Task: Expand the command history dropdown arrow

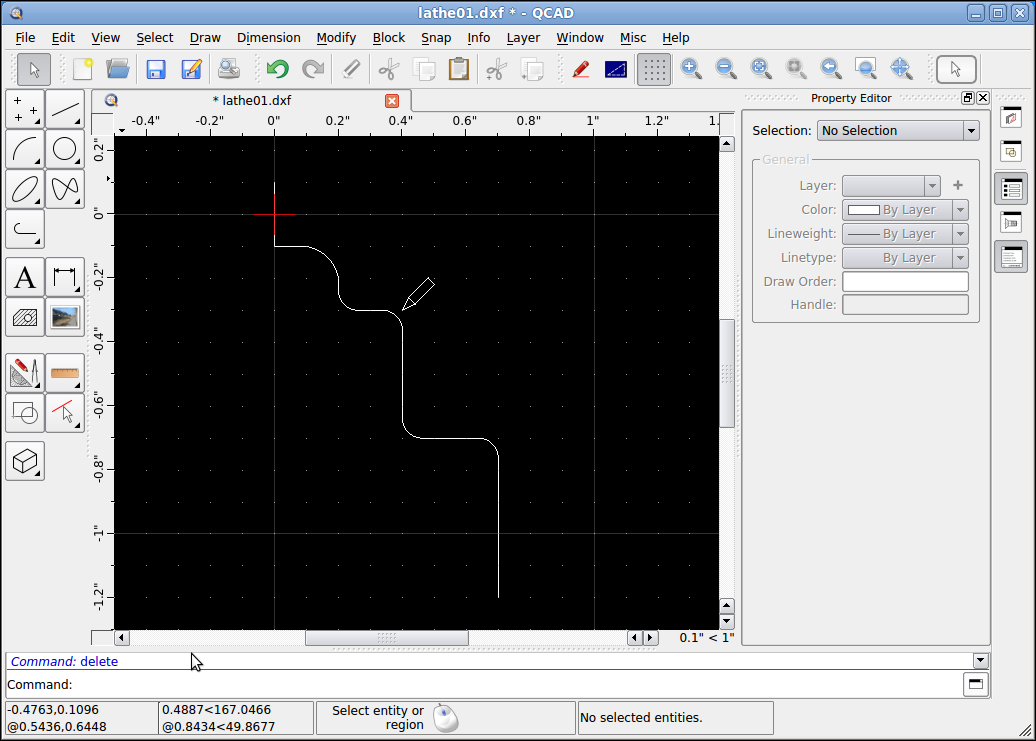Action: (x=980, y=660)
